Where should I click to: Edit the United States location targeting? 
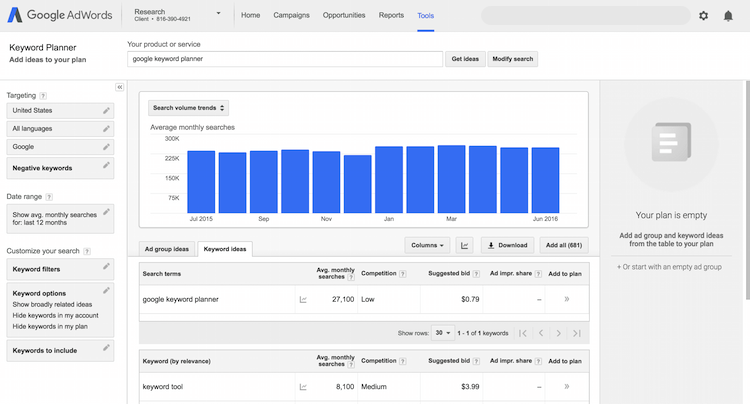pyautogui.click(x=106, y=110)
